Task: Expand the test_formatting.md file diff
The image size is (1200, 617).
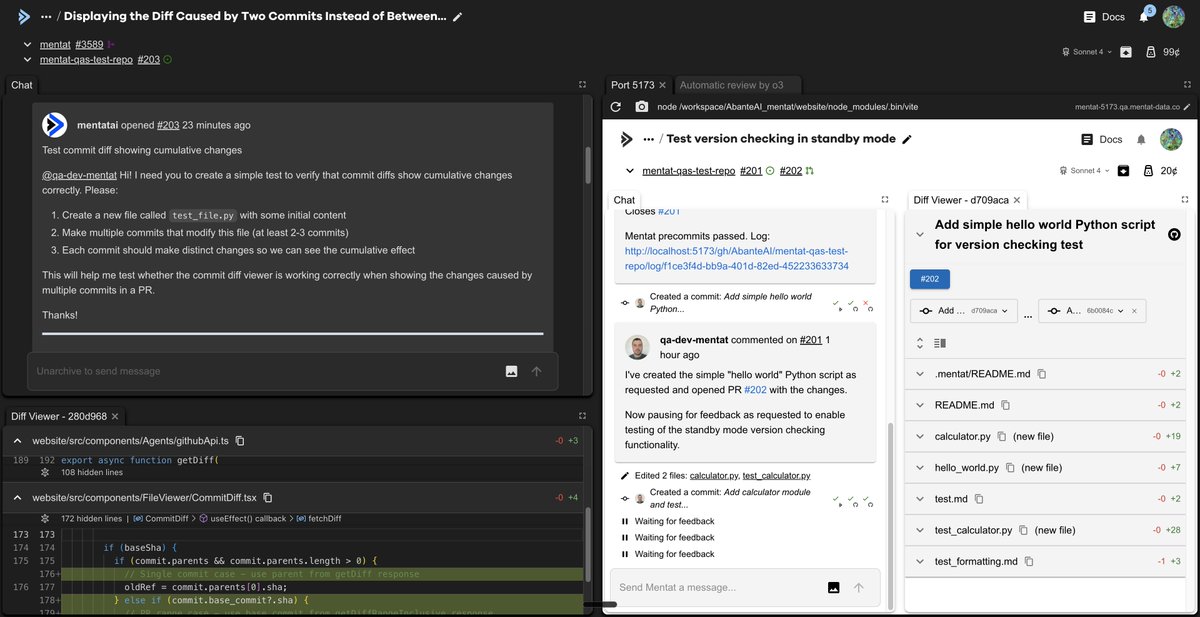Action: (920, 561)
